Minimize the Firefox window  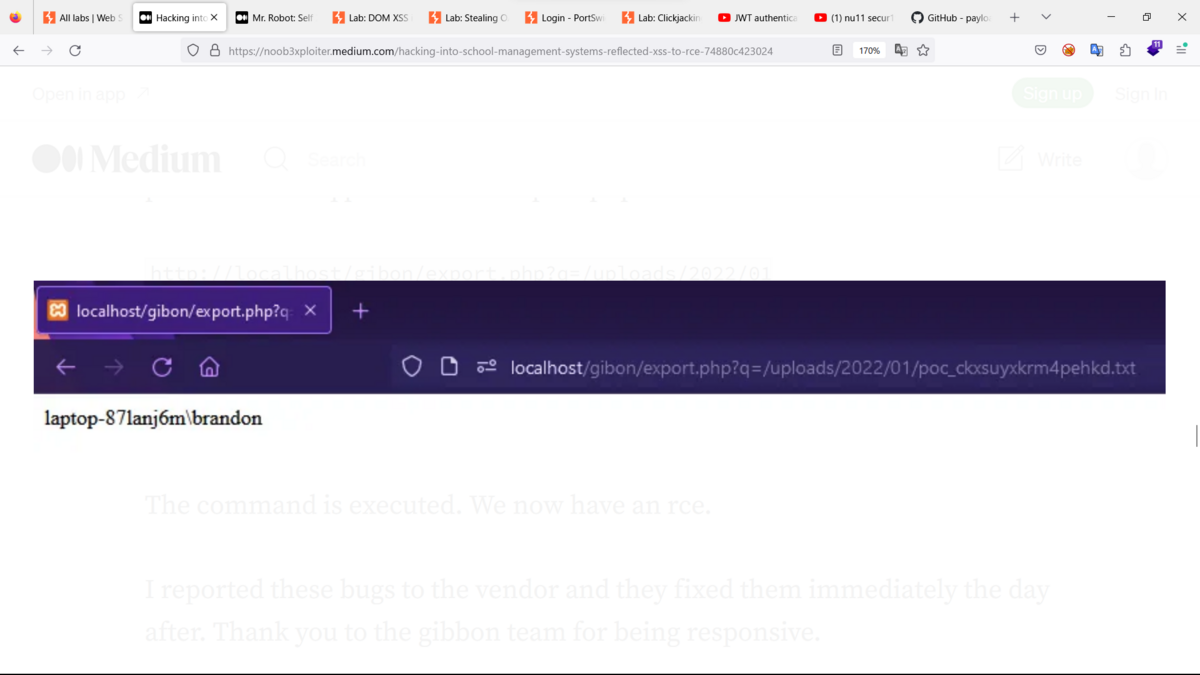tap(1111, 17)
